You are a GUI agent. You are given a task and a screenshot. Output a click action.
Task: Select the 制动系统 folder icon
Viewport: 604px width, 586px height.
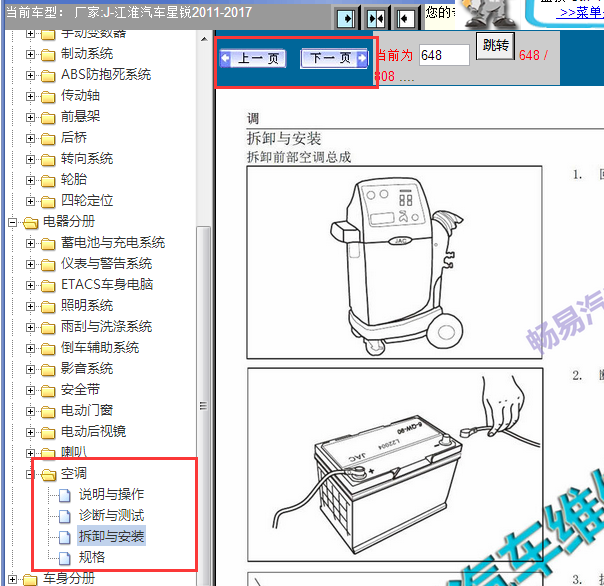(x=48, y=55)
